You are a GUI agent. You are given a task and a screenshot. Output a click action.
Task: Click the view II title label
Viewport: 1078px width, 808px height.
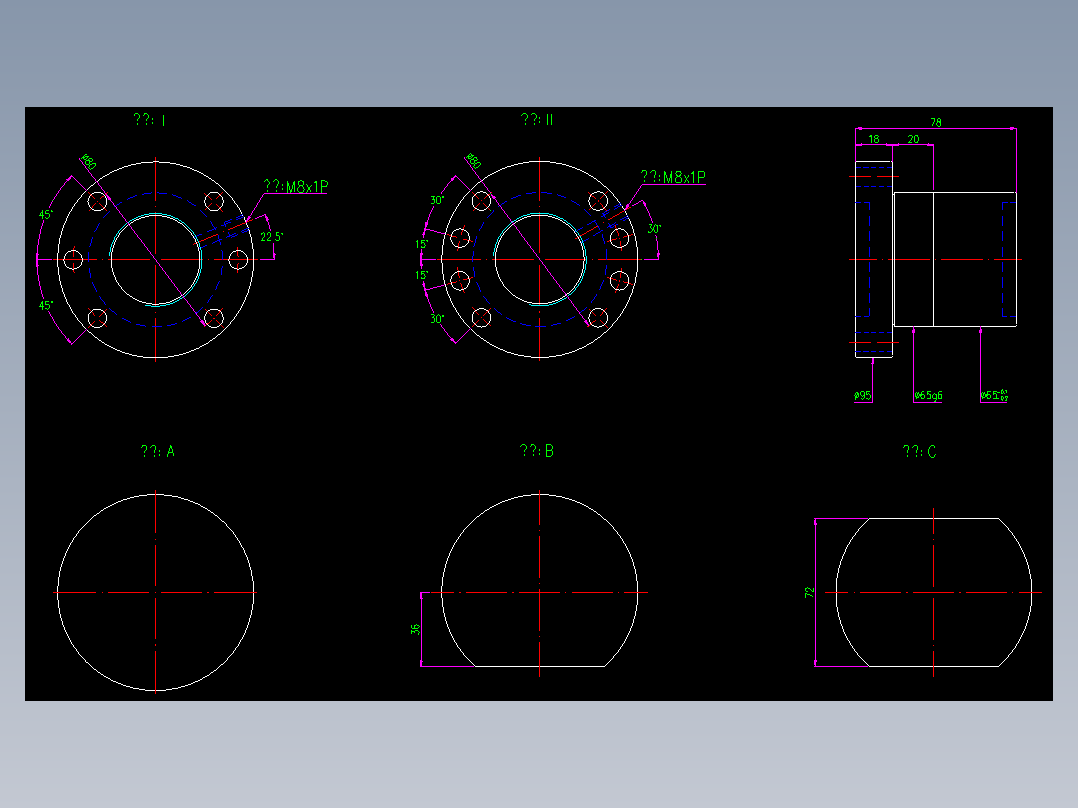[537, 120]
